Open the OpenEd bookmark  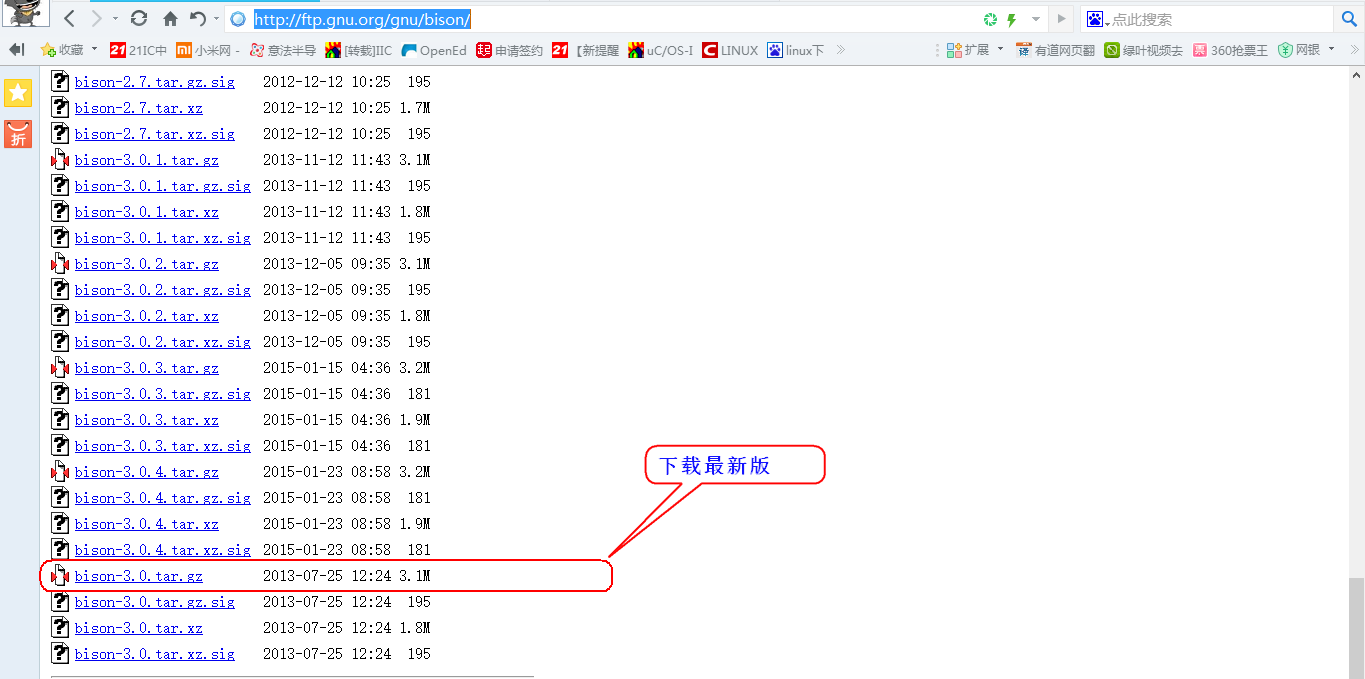click(434, 50)
